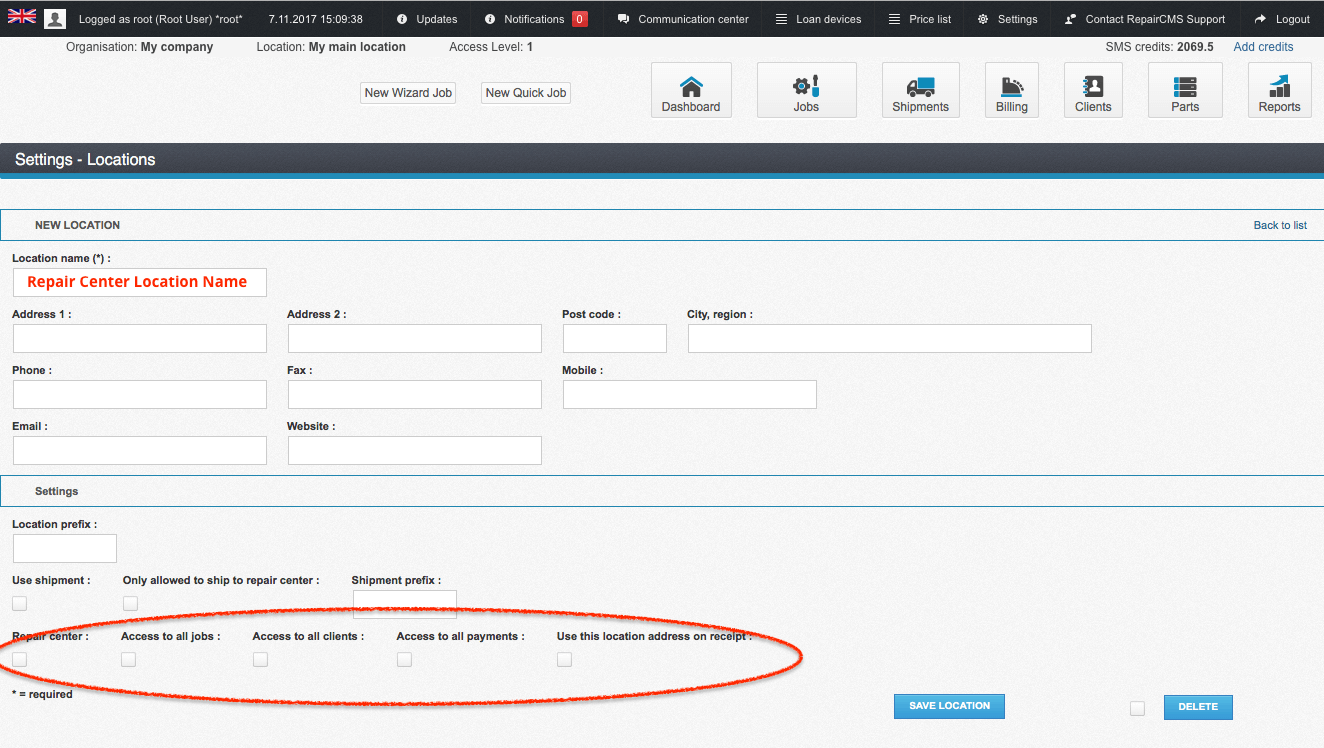Click the Email field
This screenshot has height=748, width=1324.
pyautogui.click(x=140, y=450)
